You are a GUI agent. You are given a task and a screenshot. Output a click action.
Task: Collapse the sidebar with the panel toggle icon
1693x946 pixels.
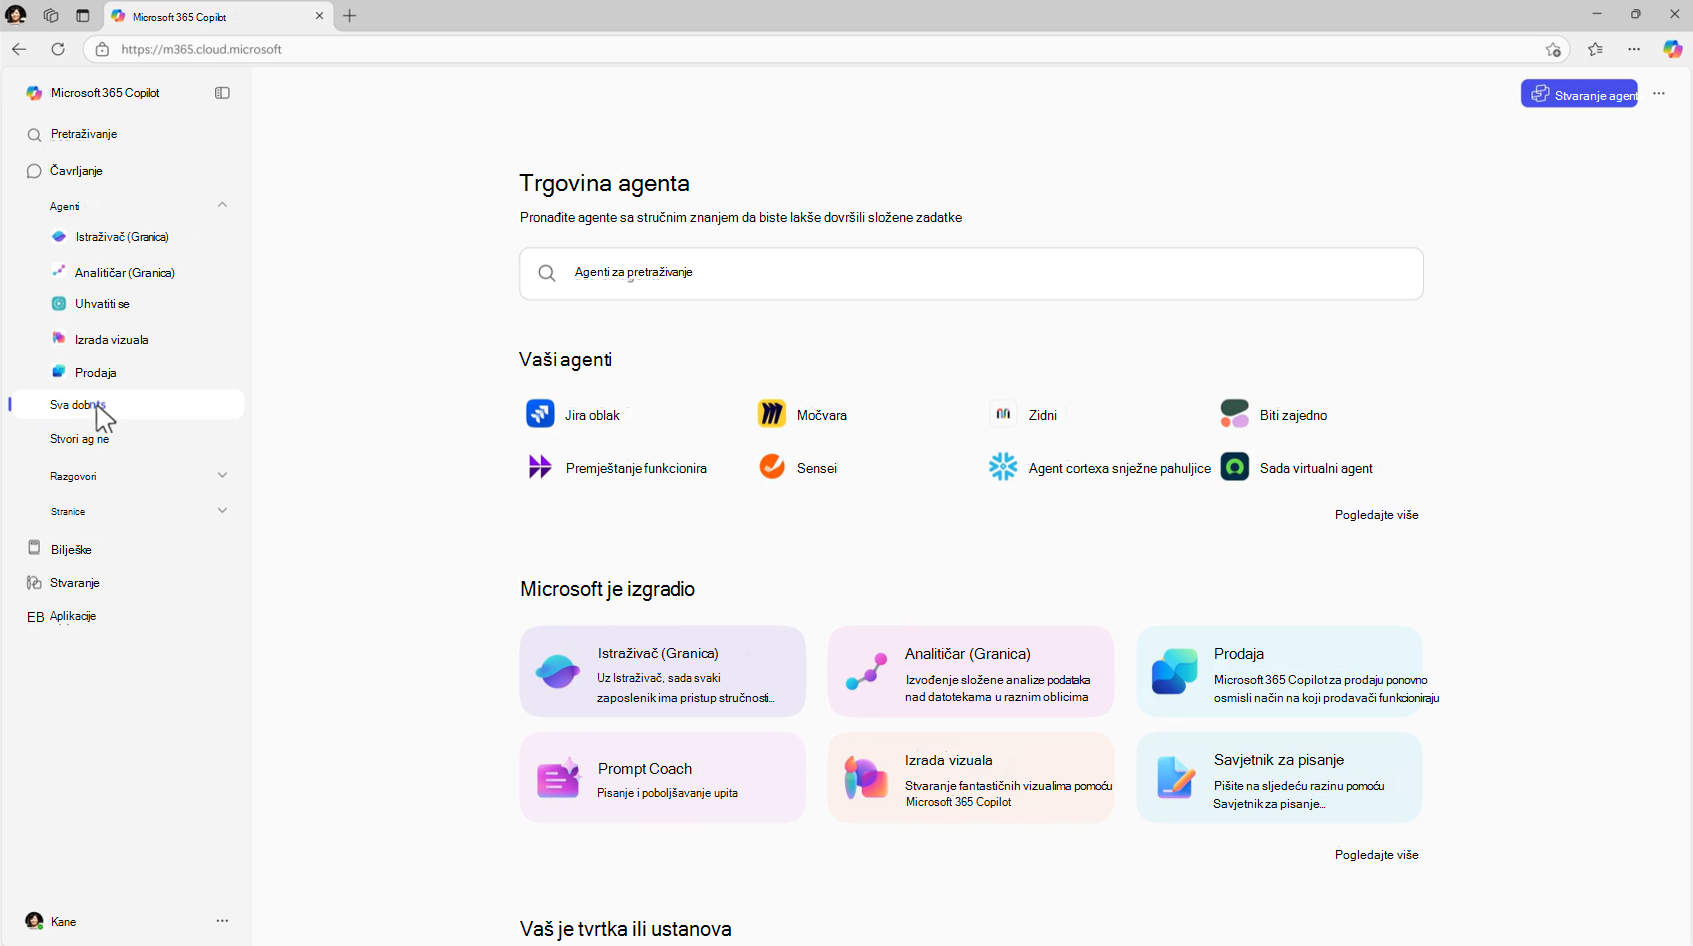pyautogui.click(x=222, y=93)
